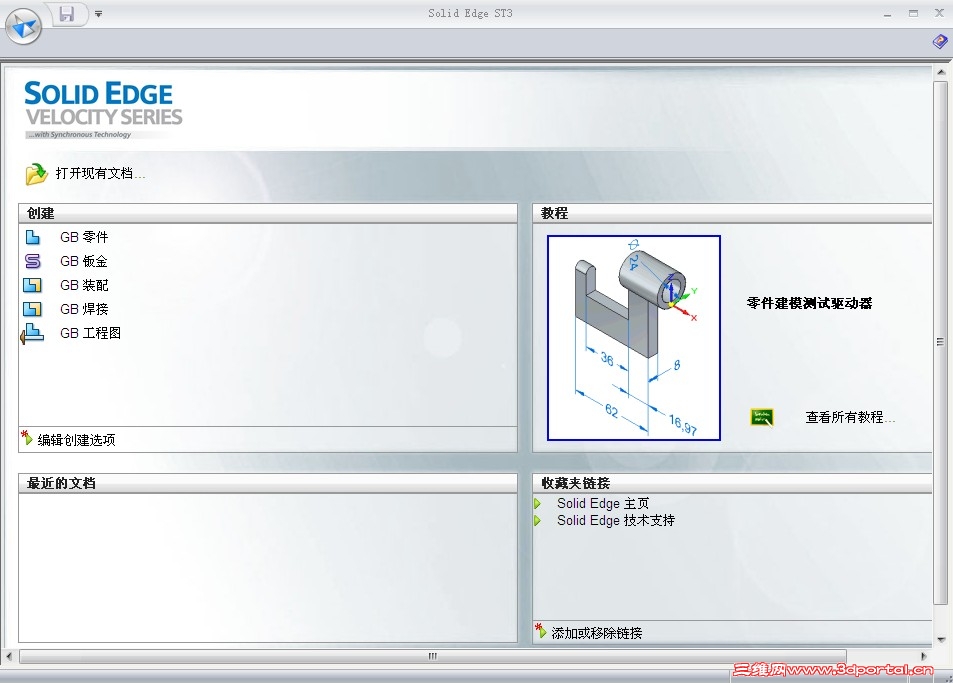
Task: Click green arrow beside Solid Edge 技术支持
Action: click(x=537, y=521)
